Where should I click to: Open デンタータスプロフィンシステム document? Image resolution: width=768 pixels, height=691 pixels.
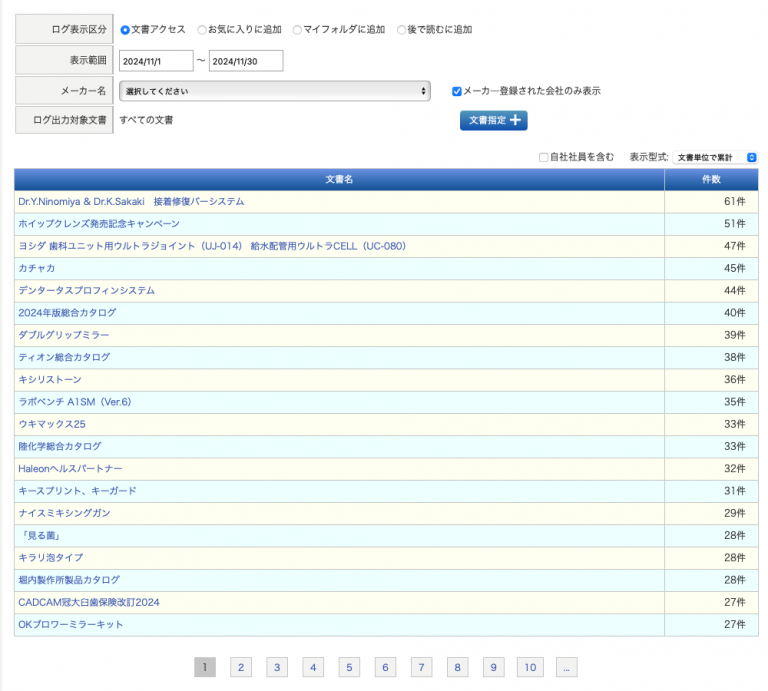(86, 290)
